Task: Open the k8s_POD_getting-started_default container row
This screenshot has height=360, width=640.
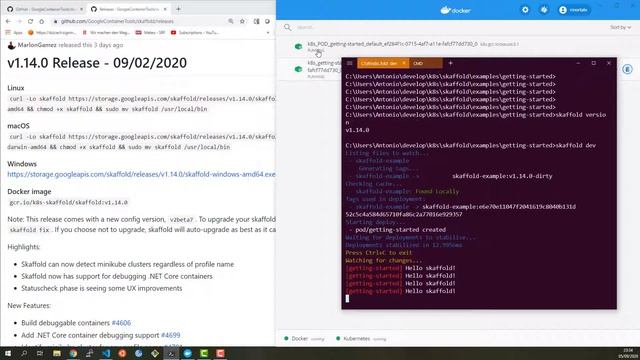Action: click(457, 47)
